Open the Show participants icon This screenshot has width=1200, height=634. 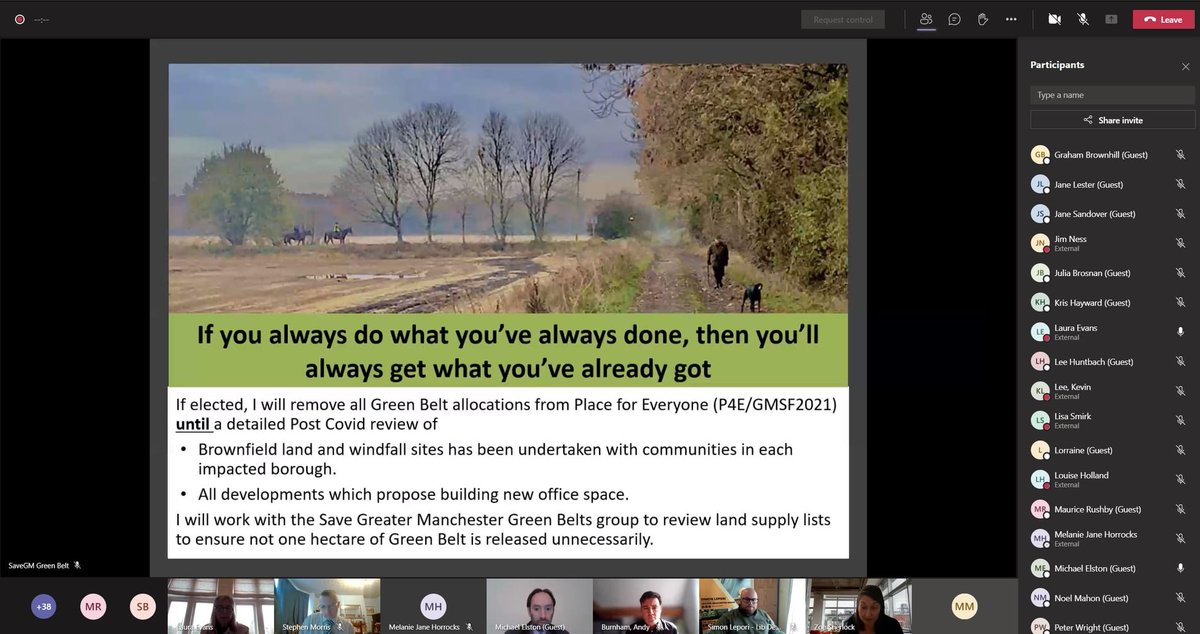pos(926,19)
